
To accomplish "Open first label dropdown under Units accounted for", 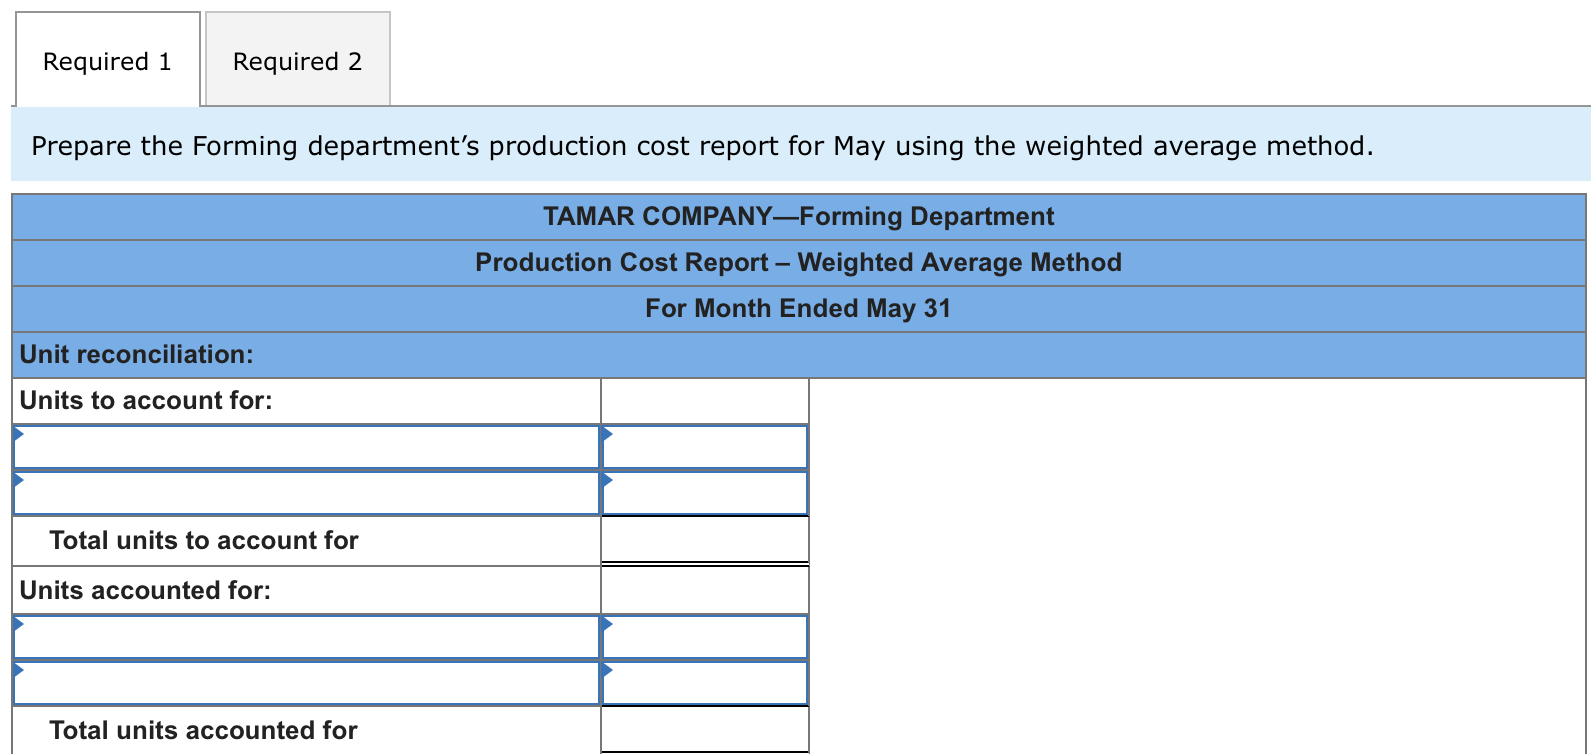I will pyautogui.click(x=306, y=637).
